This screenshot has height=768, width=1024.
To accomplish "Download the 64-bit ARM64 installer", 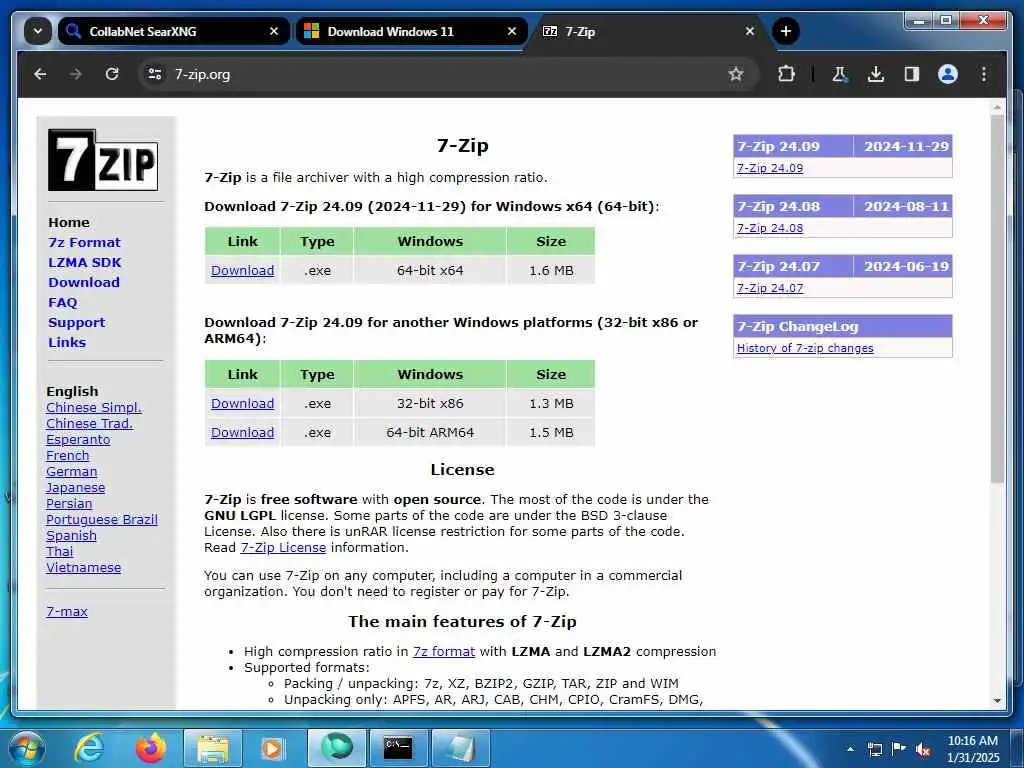I will [242, 432].
